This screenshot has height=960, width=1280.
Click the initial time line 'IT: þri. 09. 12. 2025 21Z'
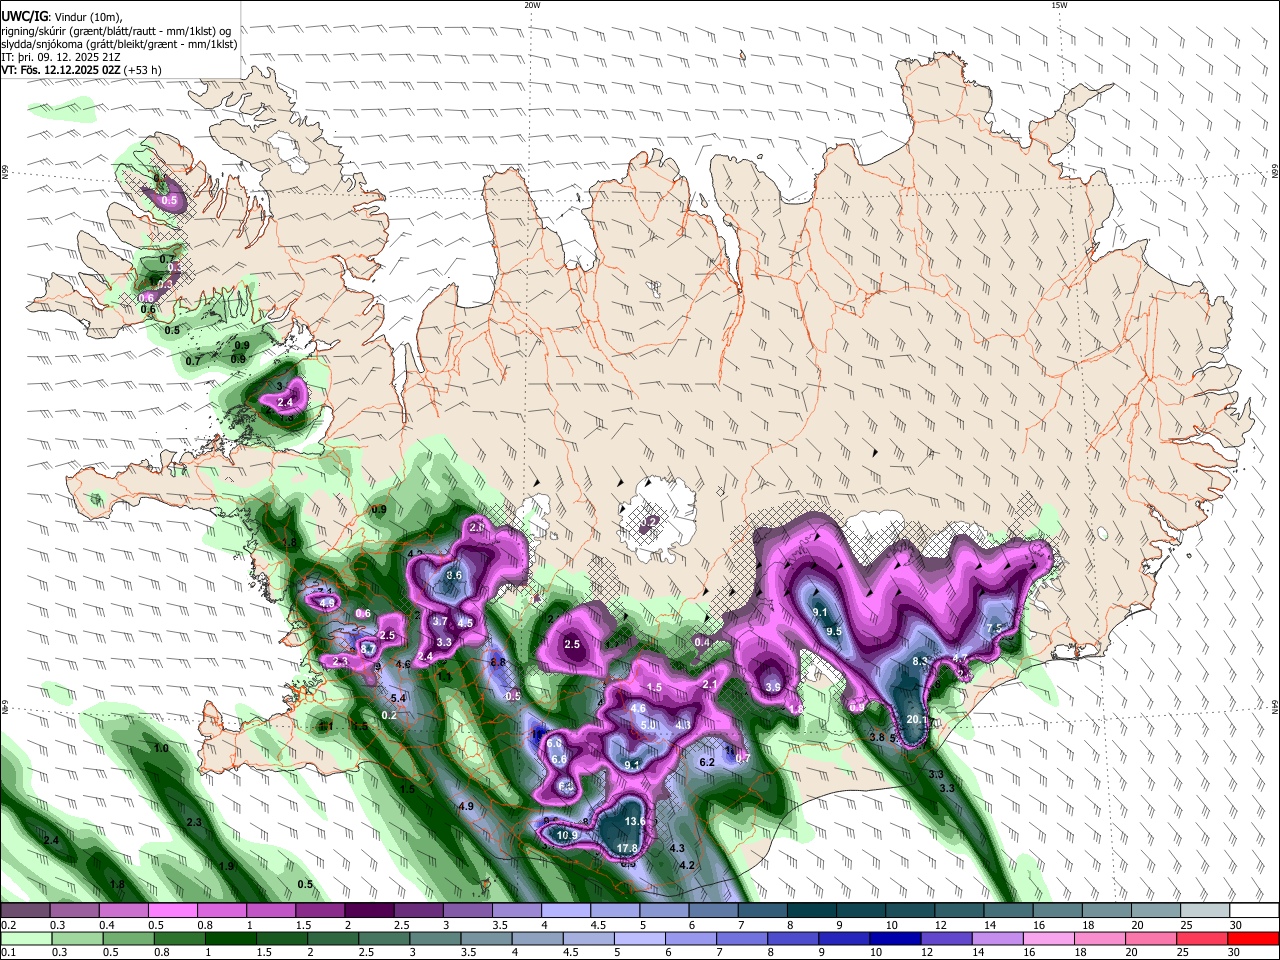coord(61,57)
